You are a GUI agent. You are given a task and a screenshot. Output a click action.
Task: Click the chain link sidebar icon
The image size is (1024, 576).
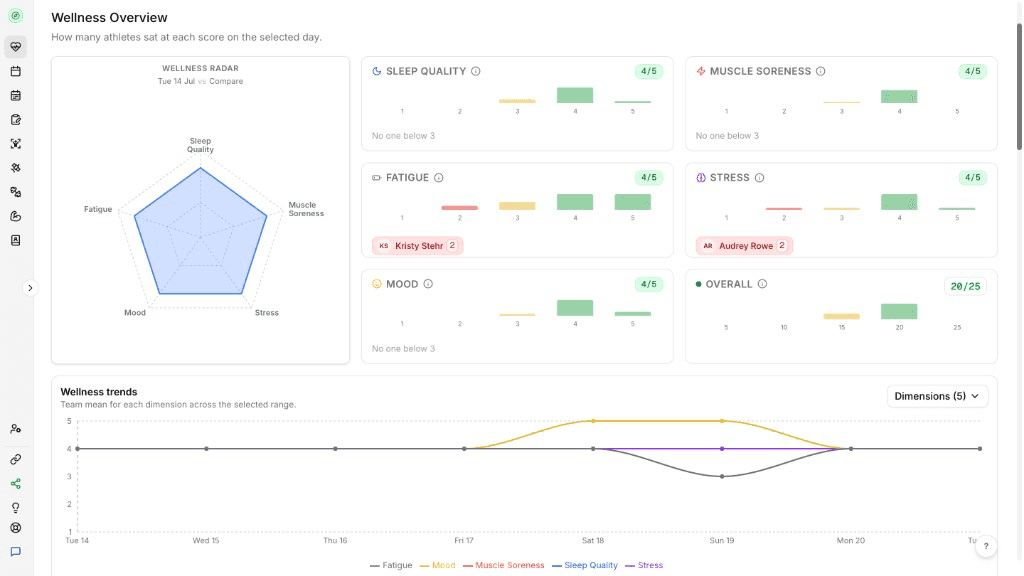[16, 460]
